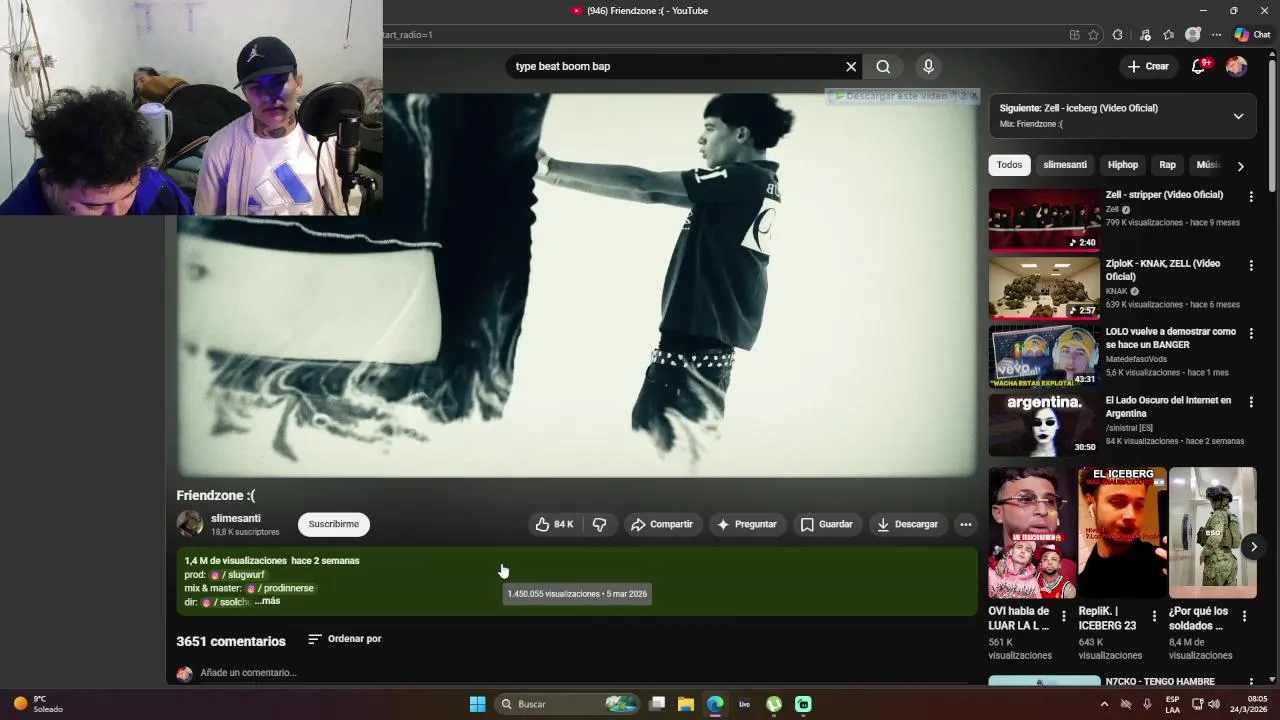This screenshot has height=720, width=1280.
Task: Click the Compartir share button
Action: [662, 524]
